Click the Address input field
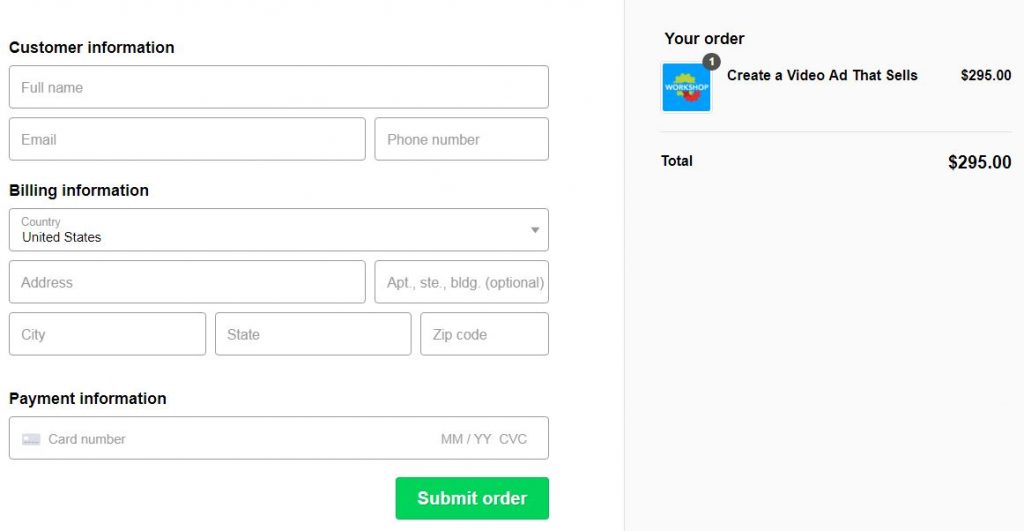The width and height of the screenshot is (1024, 531). (187, 282)
